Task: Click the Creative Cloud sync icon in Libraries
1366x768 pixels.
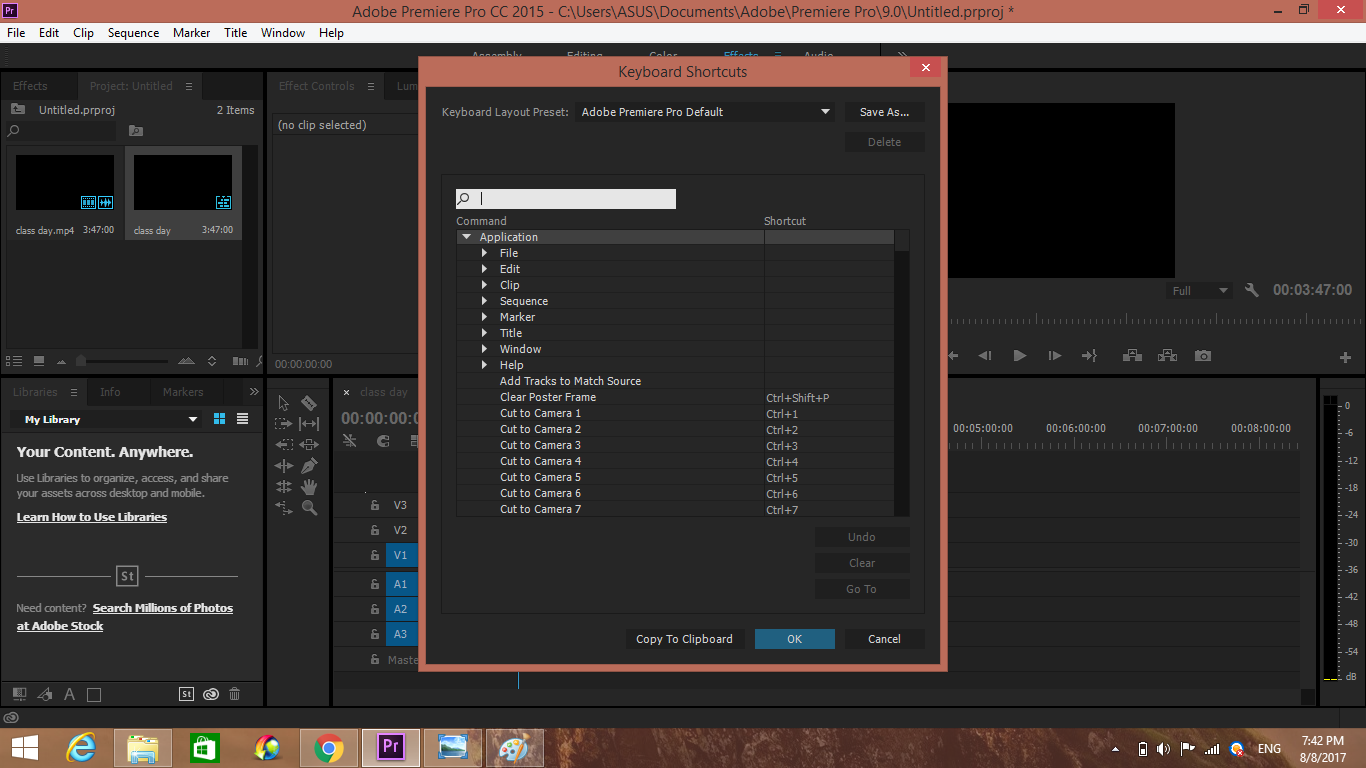Action: point(211,694)
